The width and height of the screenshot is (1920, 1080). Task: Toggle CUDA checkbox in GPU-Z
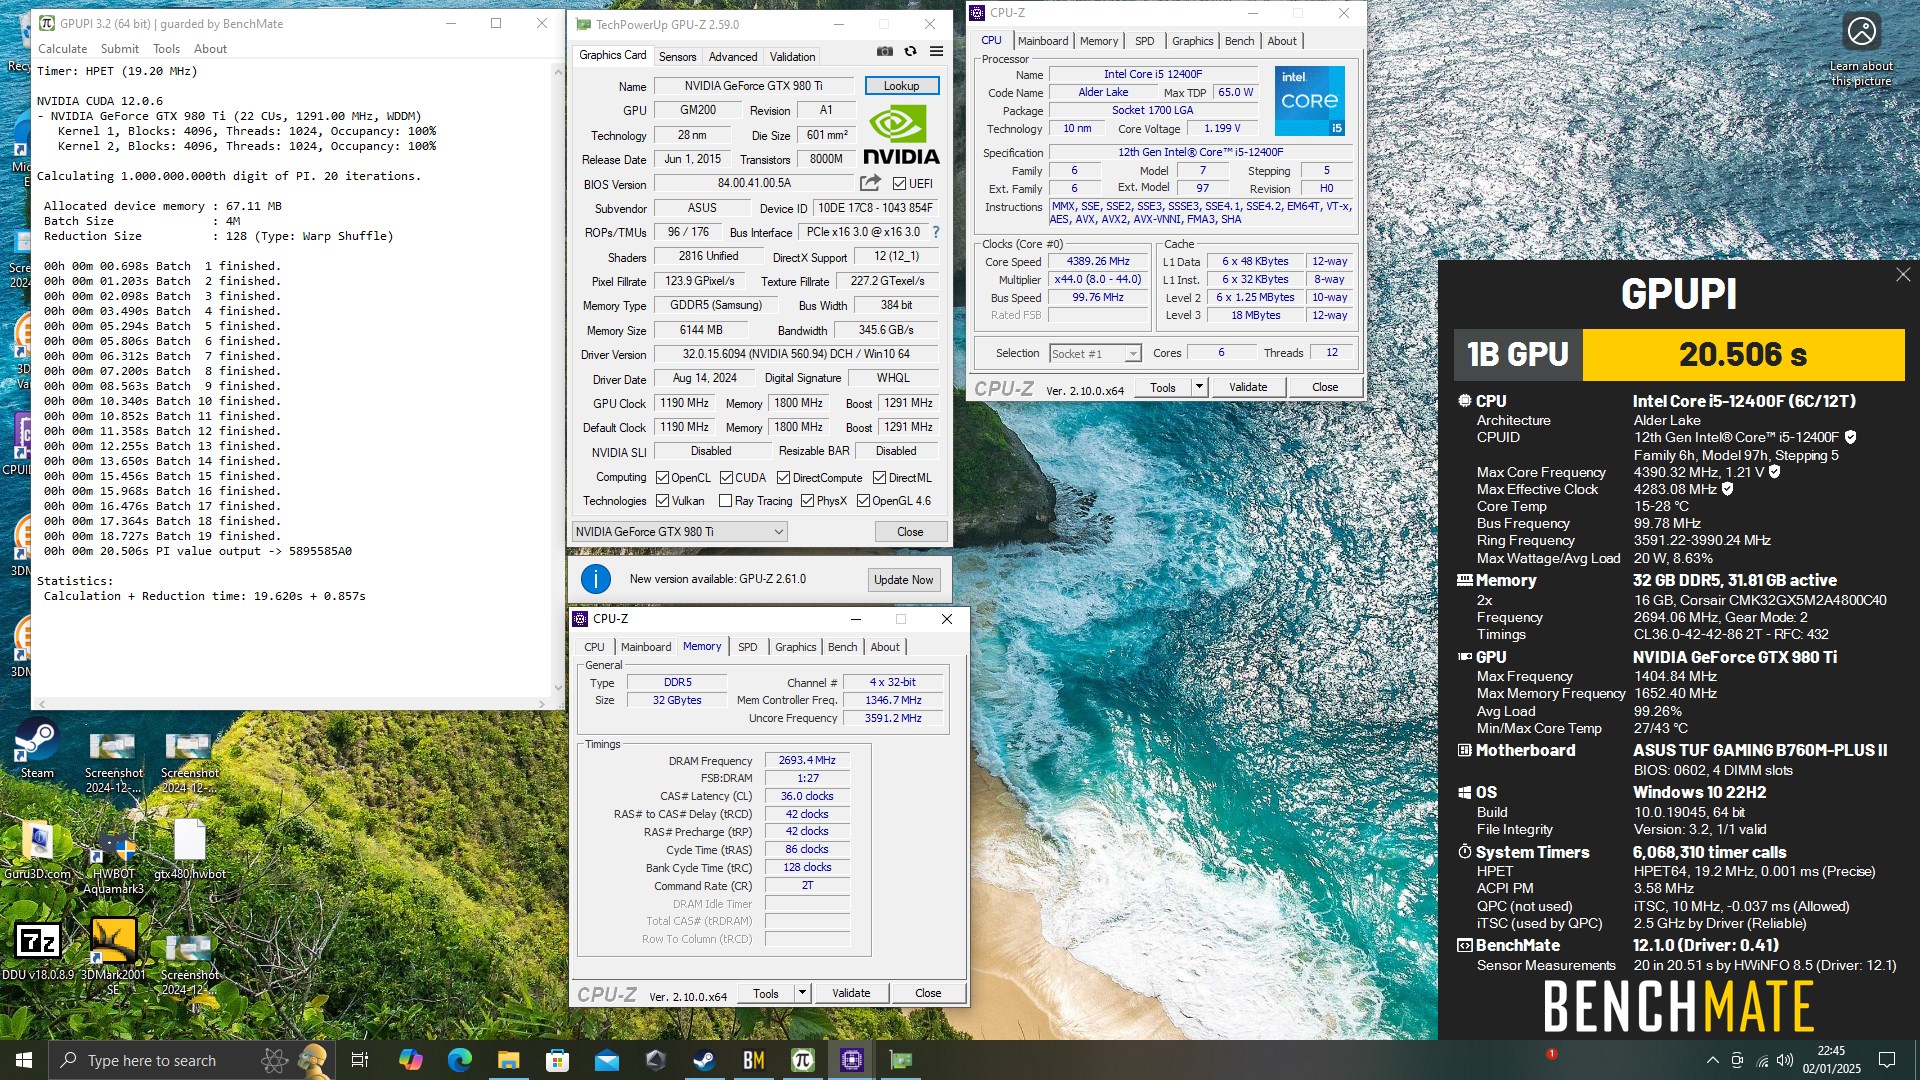[x=726, y=478]
